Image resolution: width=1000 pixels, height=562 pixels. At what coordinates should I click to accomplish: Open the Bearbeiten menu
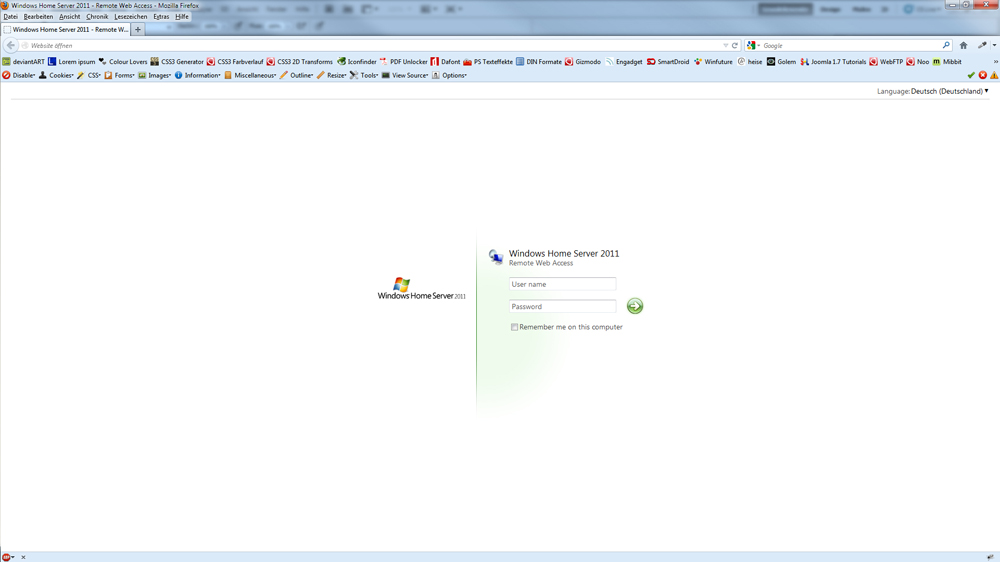38,17
